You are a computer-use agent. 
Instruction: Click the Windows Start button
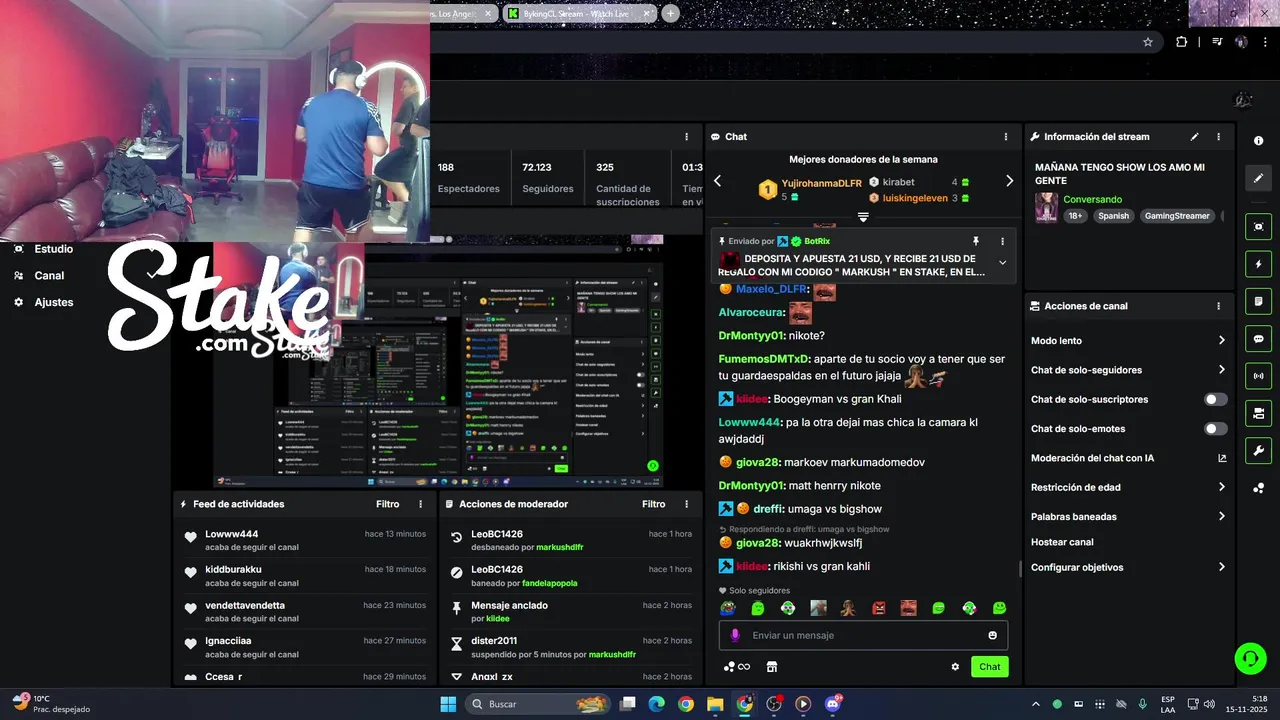coord(448,704)
